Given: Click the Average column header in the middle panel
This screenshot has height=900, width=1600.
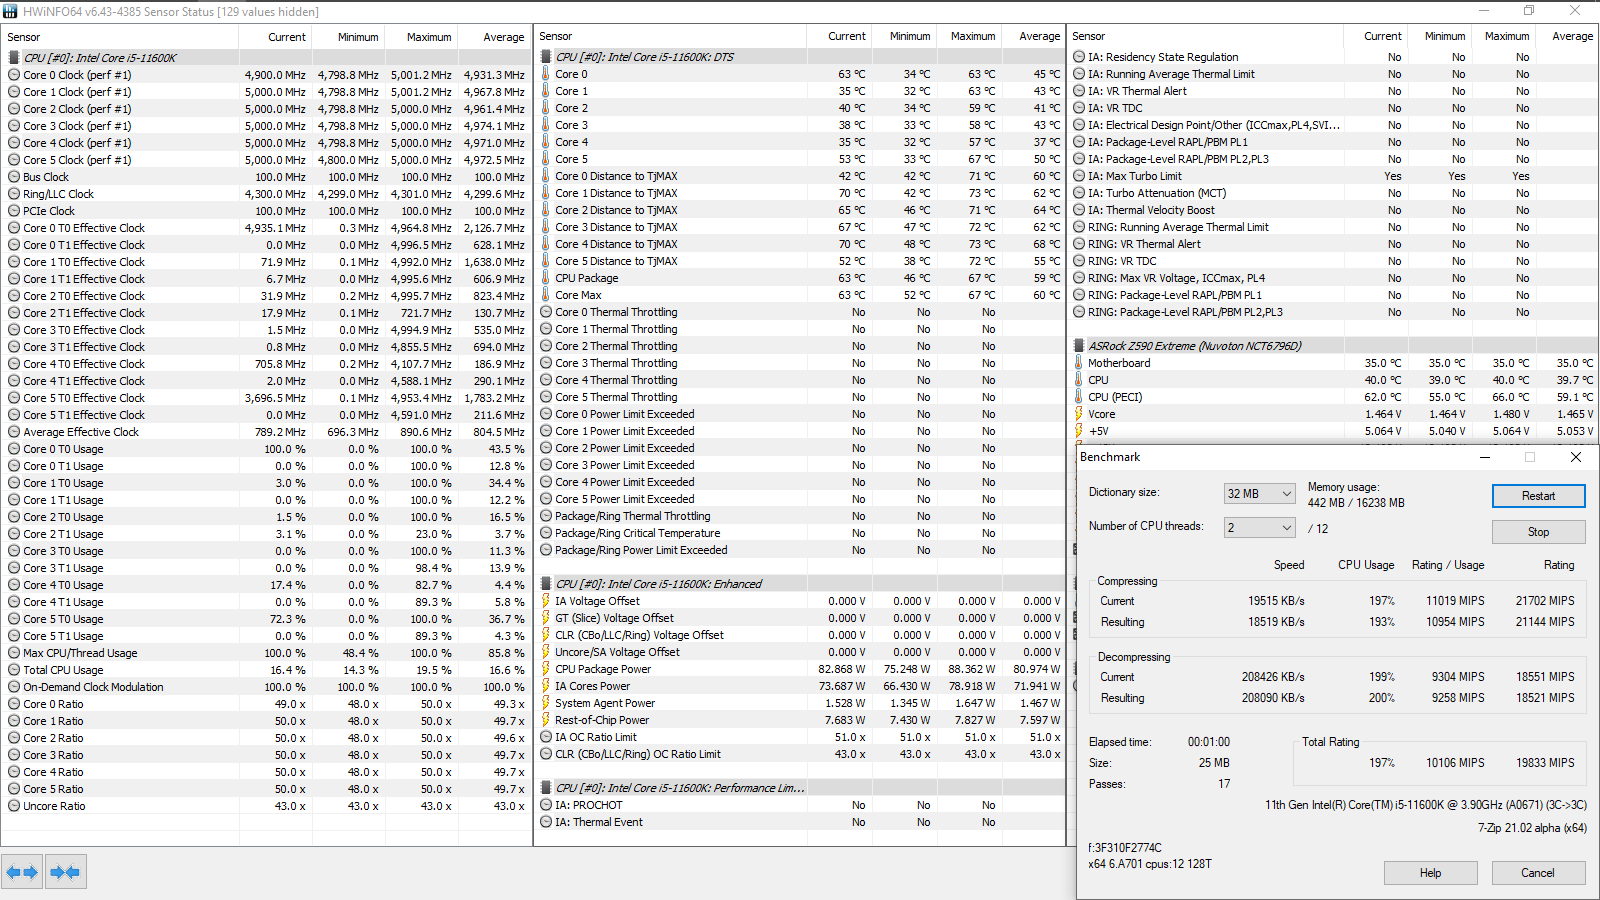Looking at the screenshot, I should click(1033, 36).
